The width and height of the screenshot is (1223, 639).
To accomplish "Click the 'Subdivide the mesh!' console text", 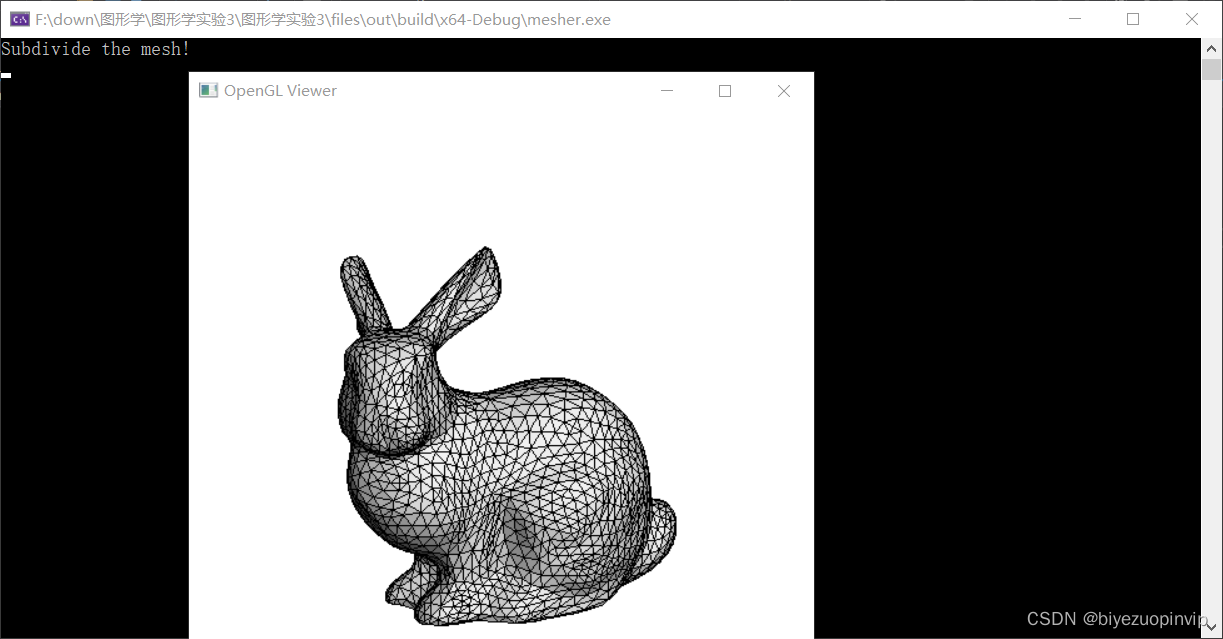I will (95, 49).
